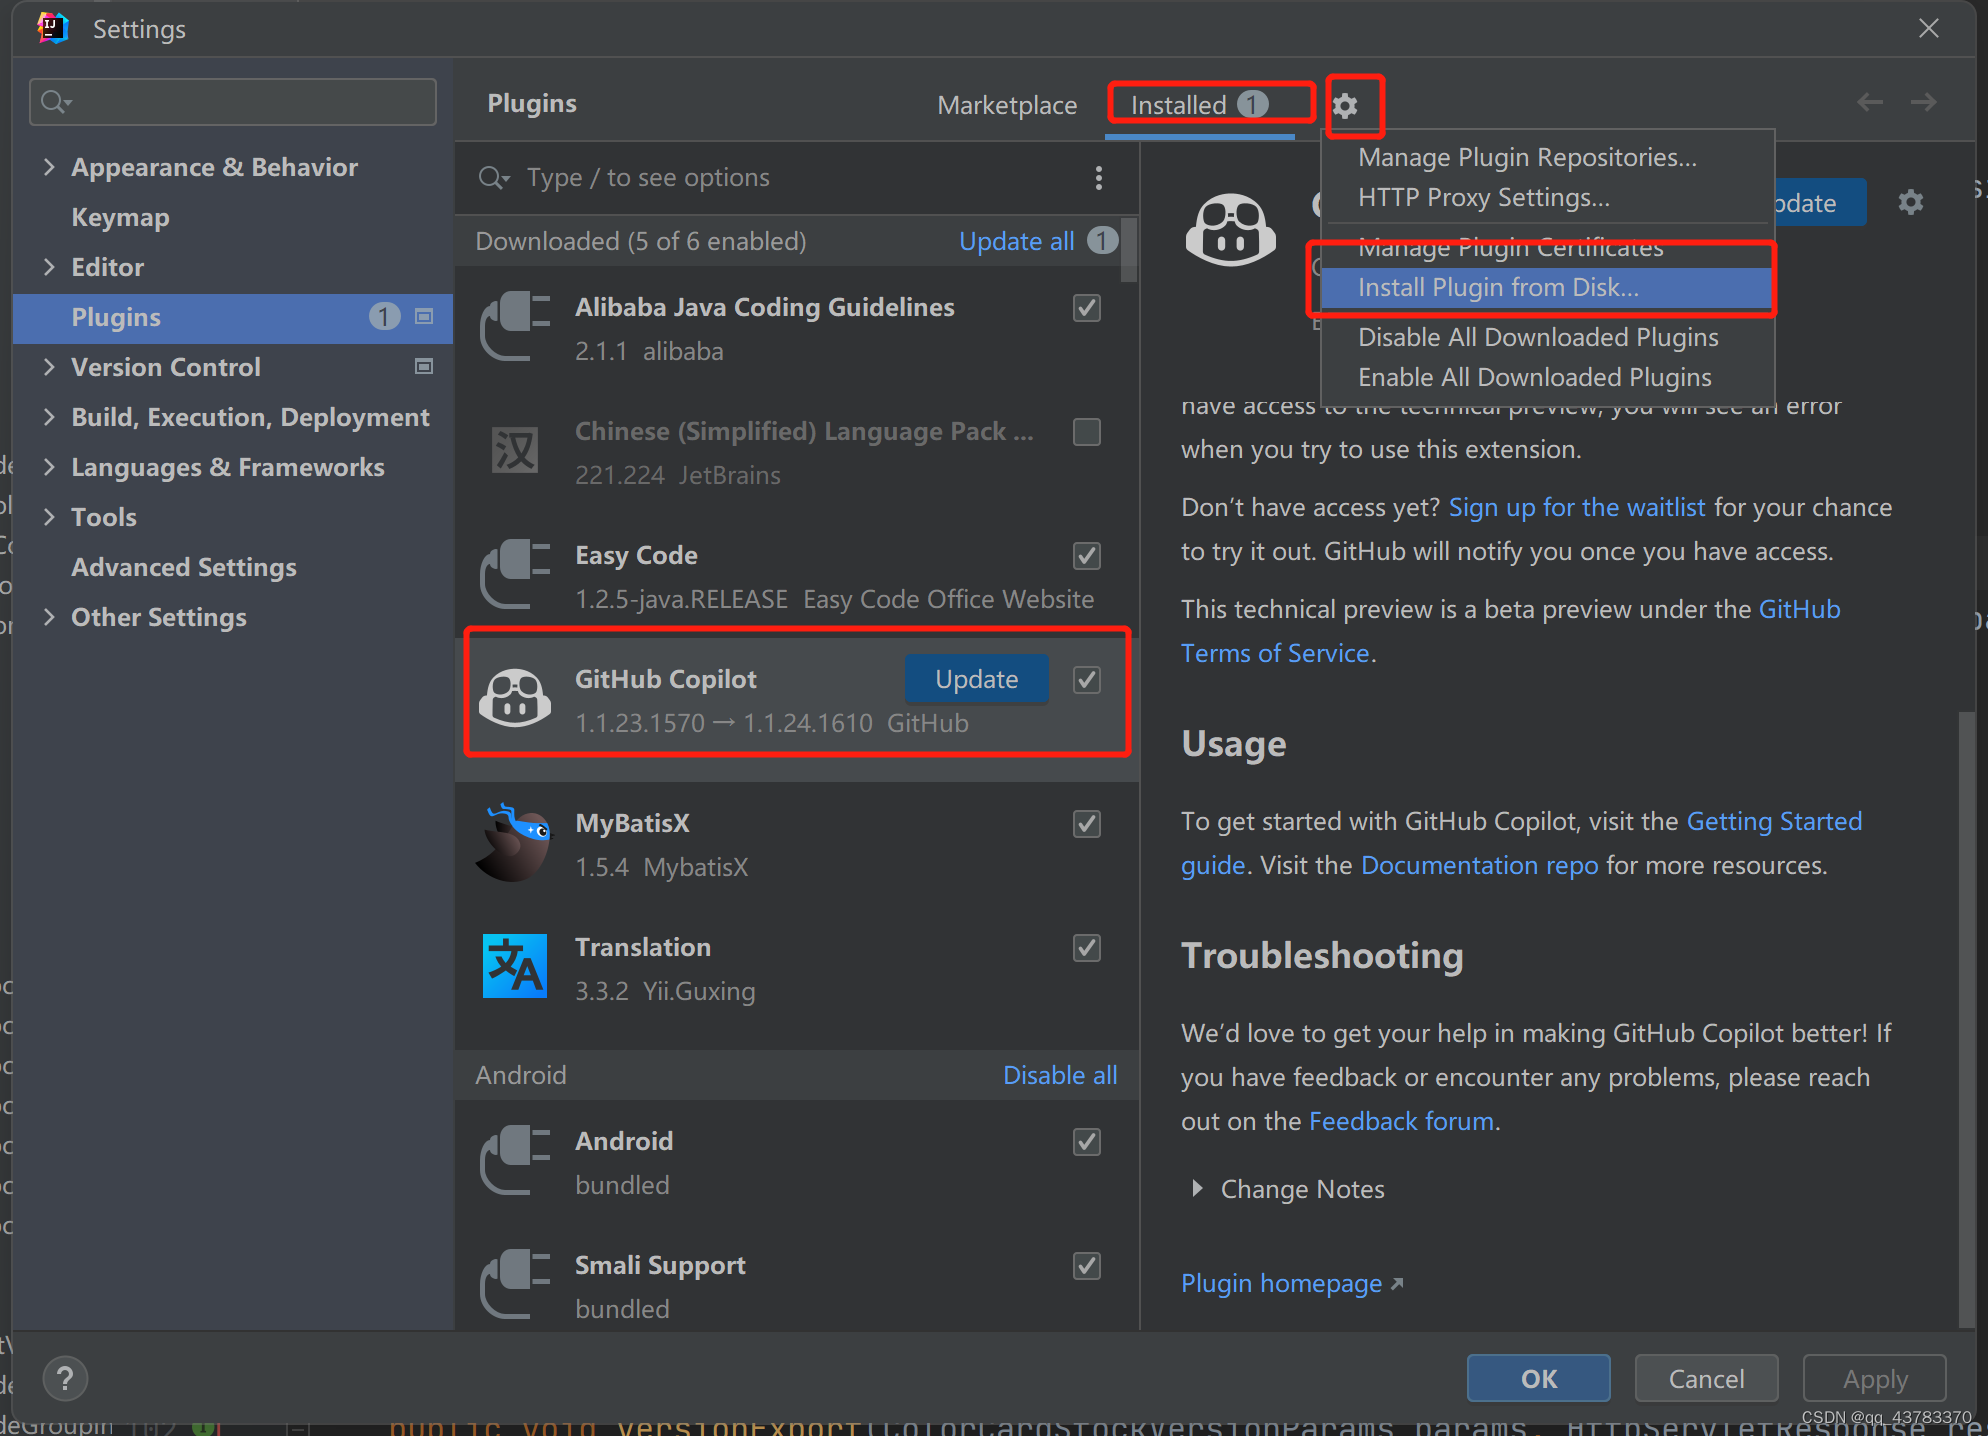Click the Translation plugin icon
The width and height of the screenshot is (1988, 1436).
[515, 967]
